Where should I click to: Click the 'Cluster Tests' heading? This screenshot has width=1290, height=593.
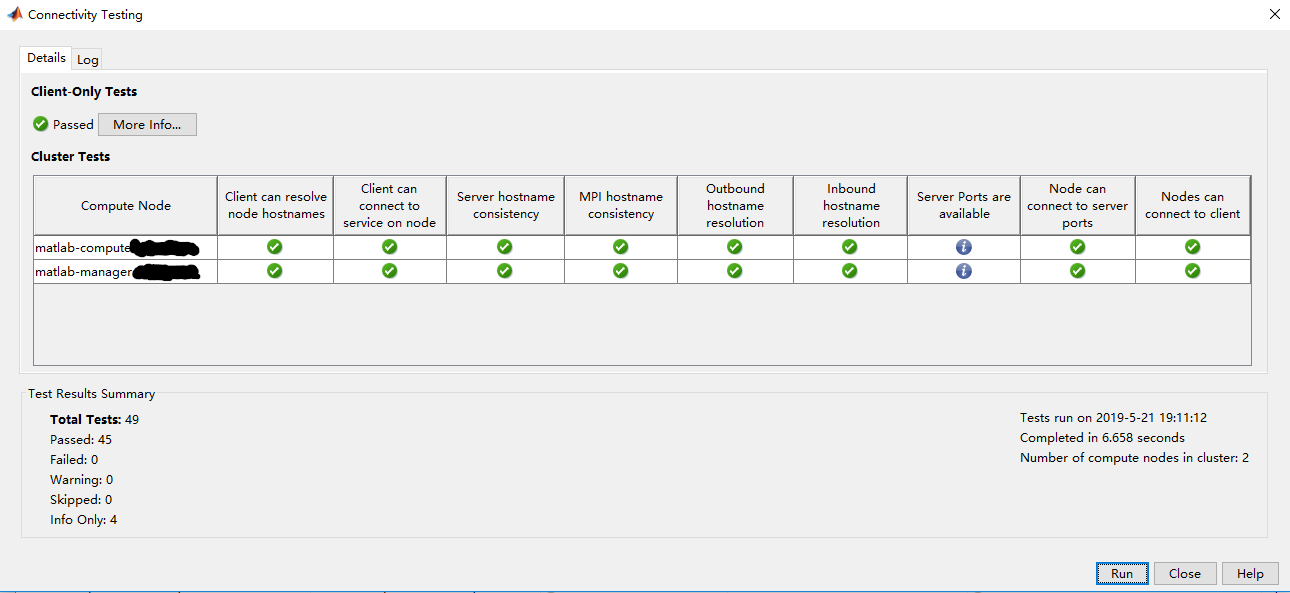[x=71, y=157]
